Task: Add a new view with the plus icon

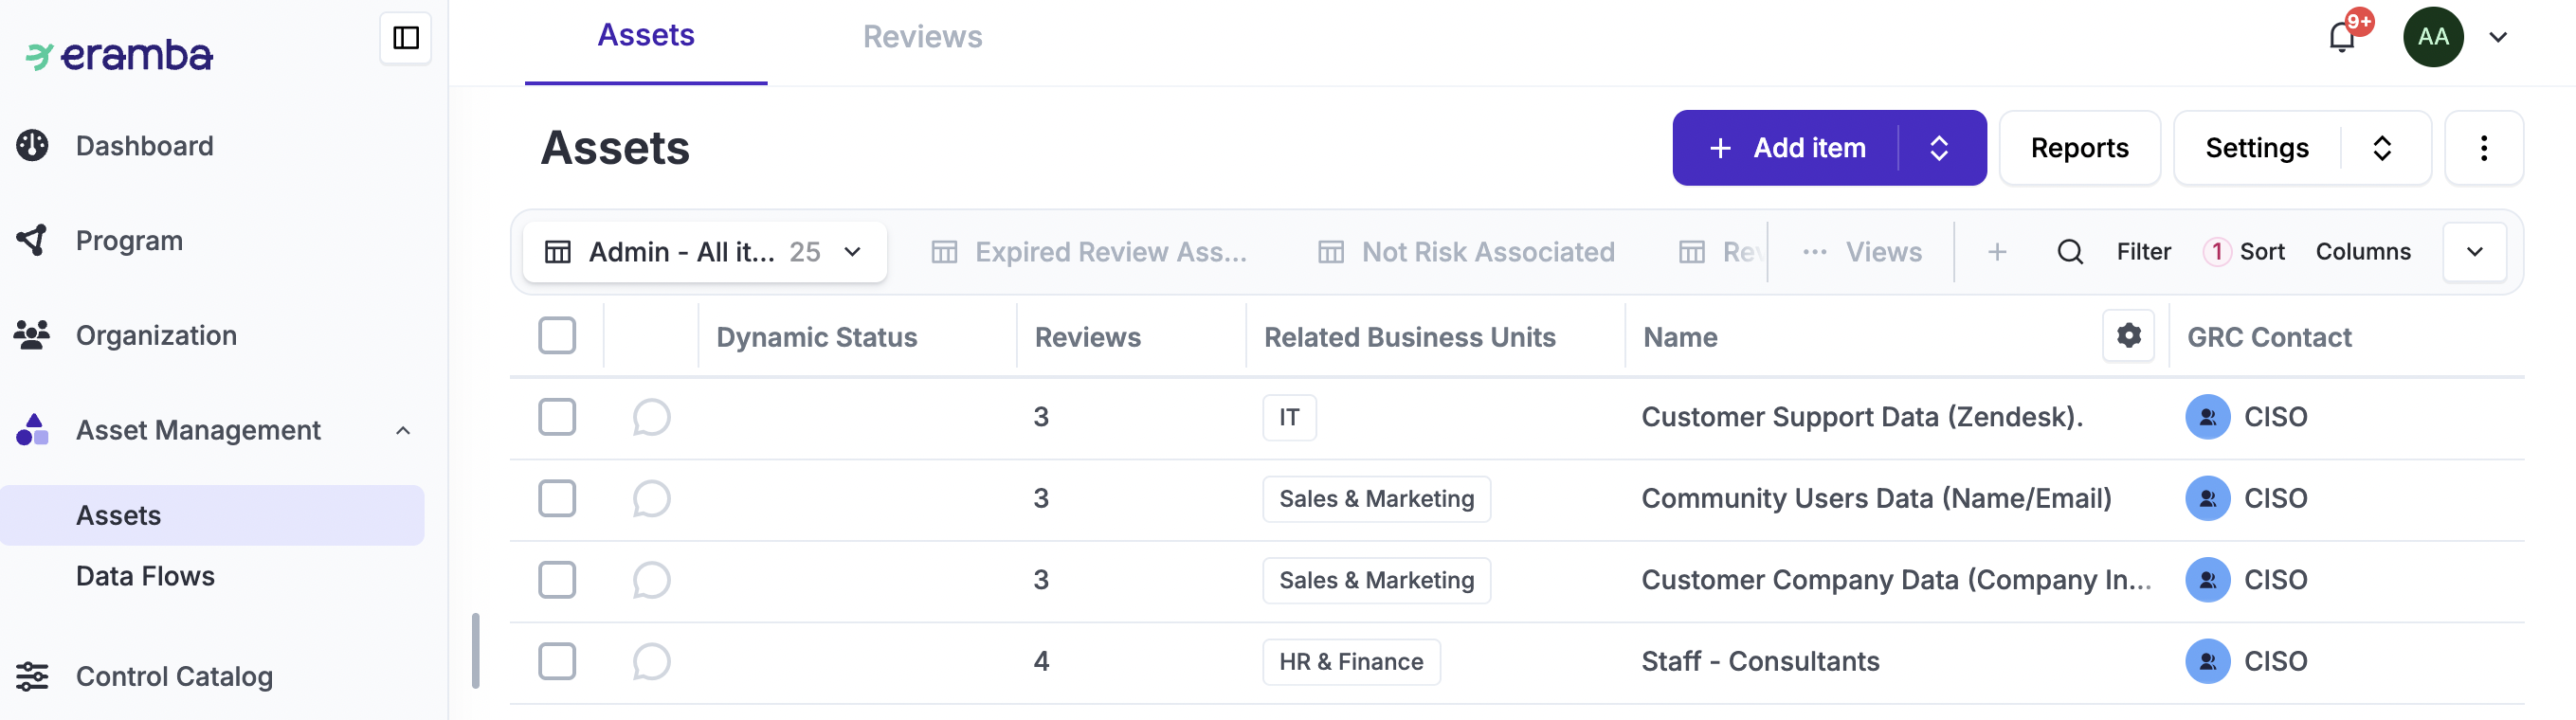Action: click(1997, 252)
